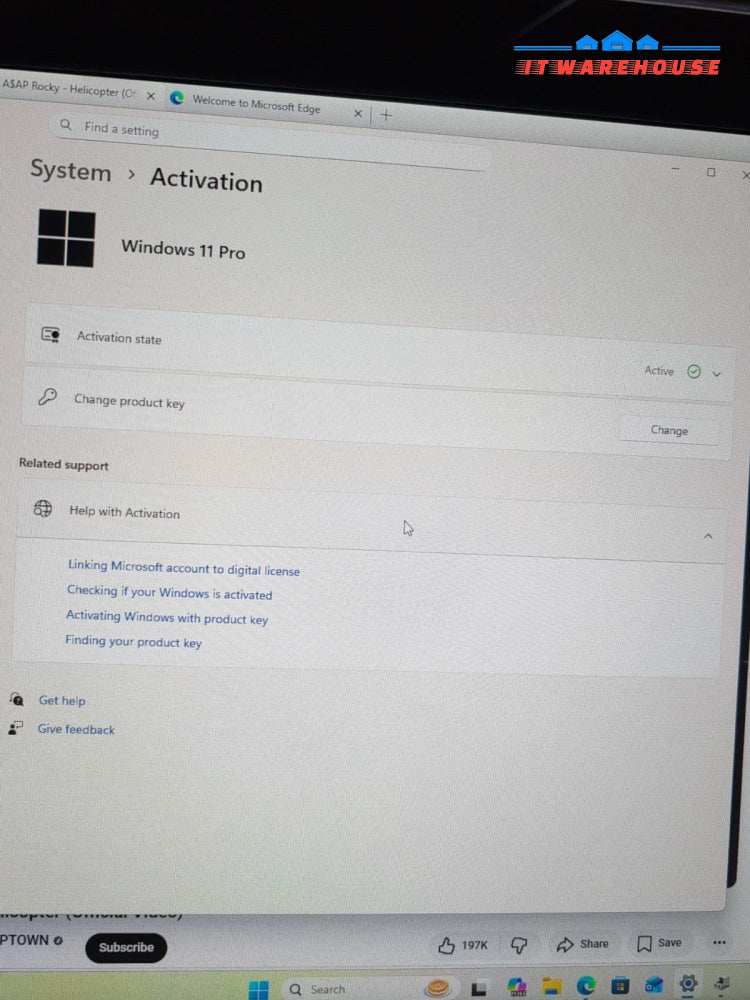Open Finding your product key link

[133, 642]
